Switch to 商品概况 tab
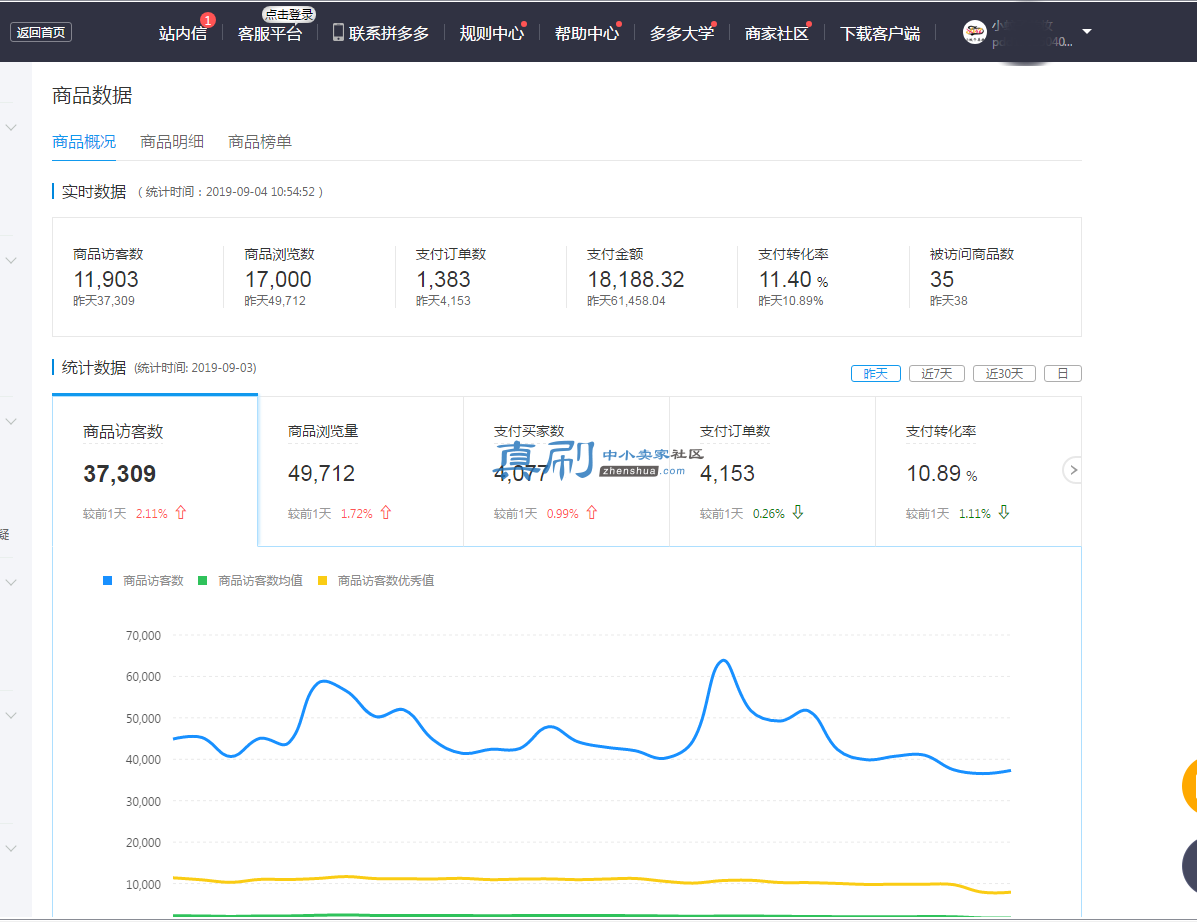The image size is (1197, 922). pos(84,142)
